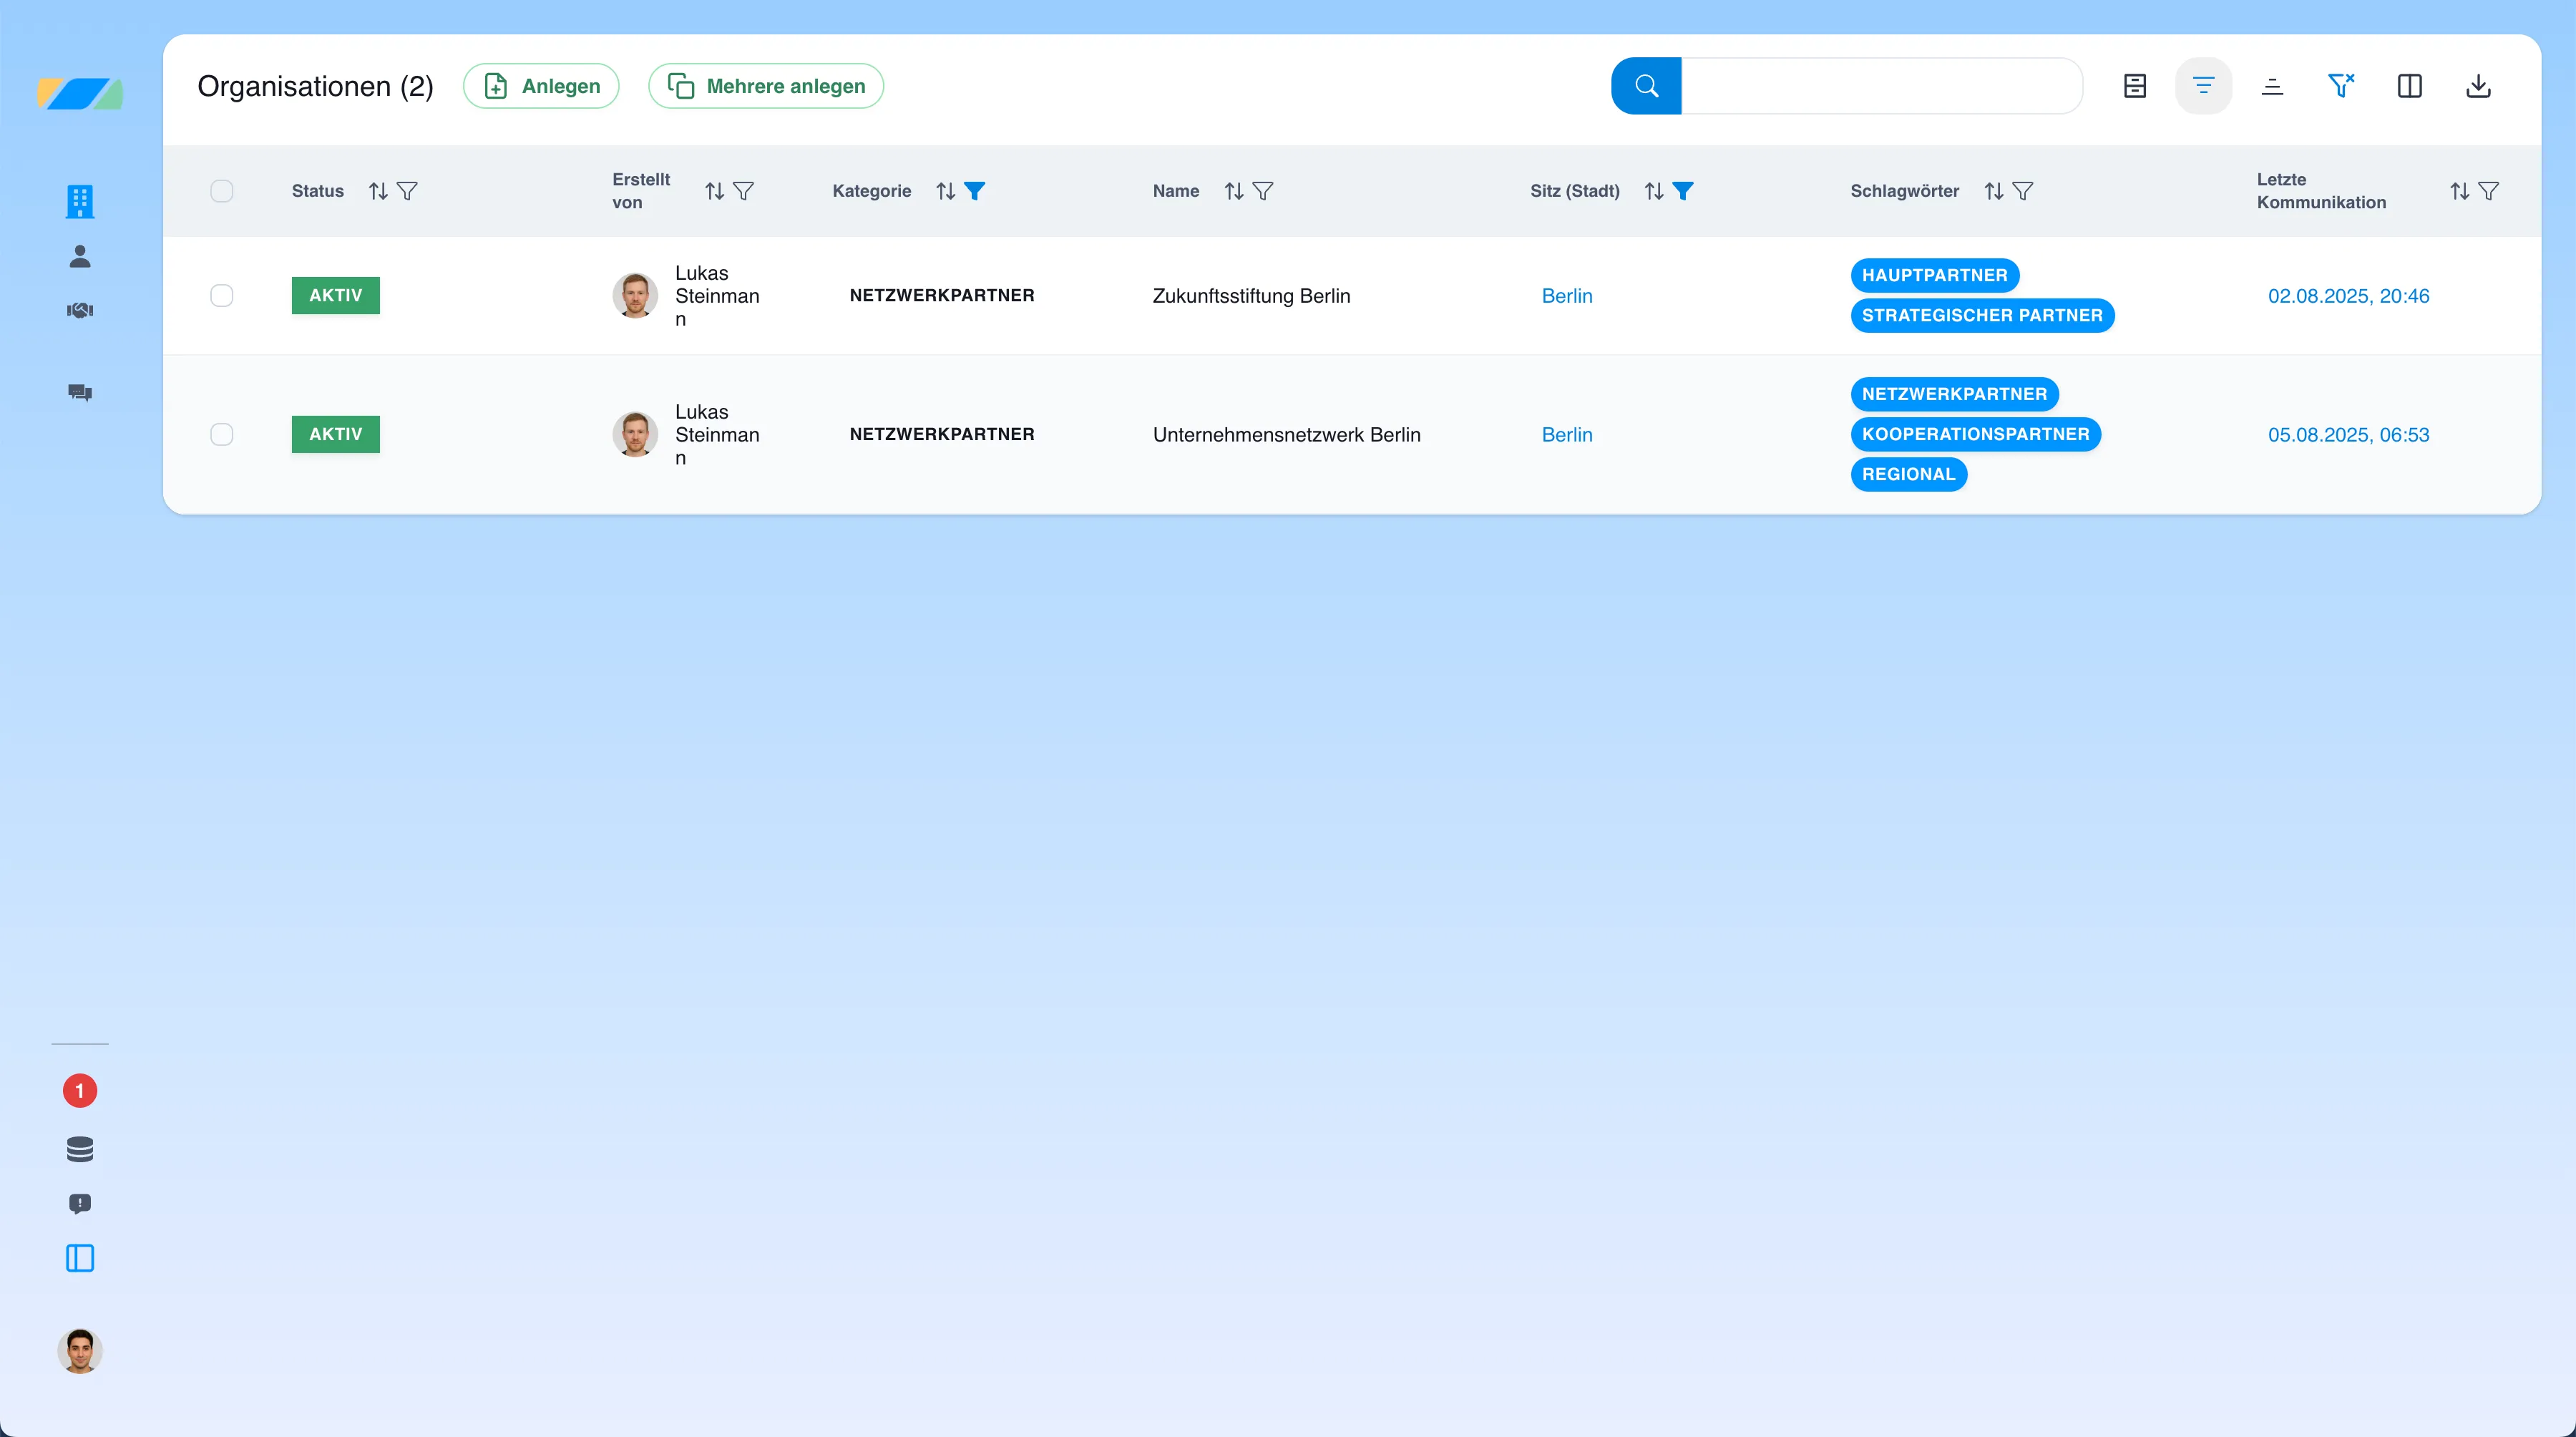Click the app logo at top left
The height and width of the screenshot is (1437, 2576).
click(80, 94)
